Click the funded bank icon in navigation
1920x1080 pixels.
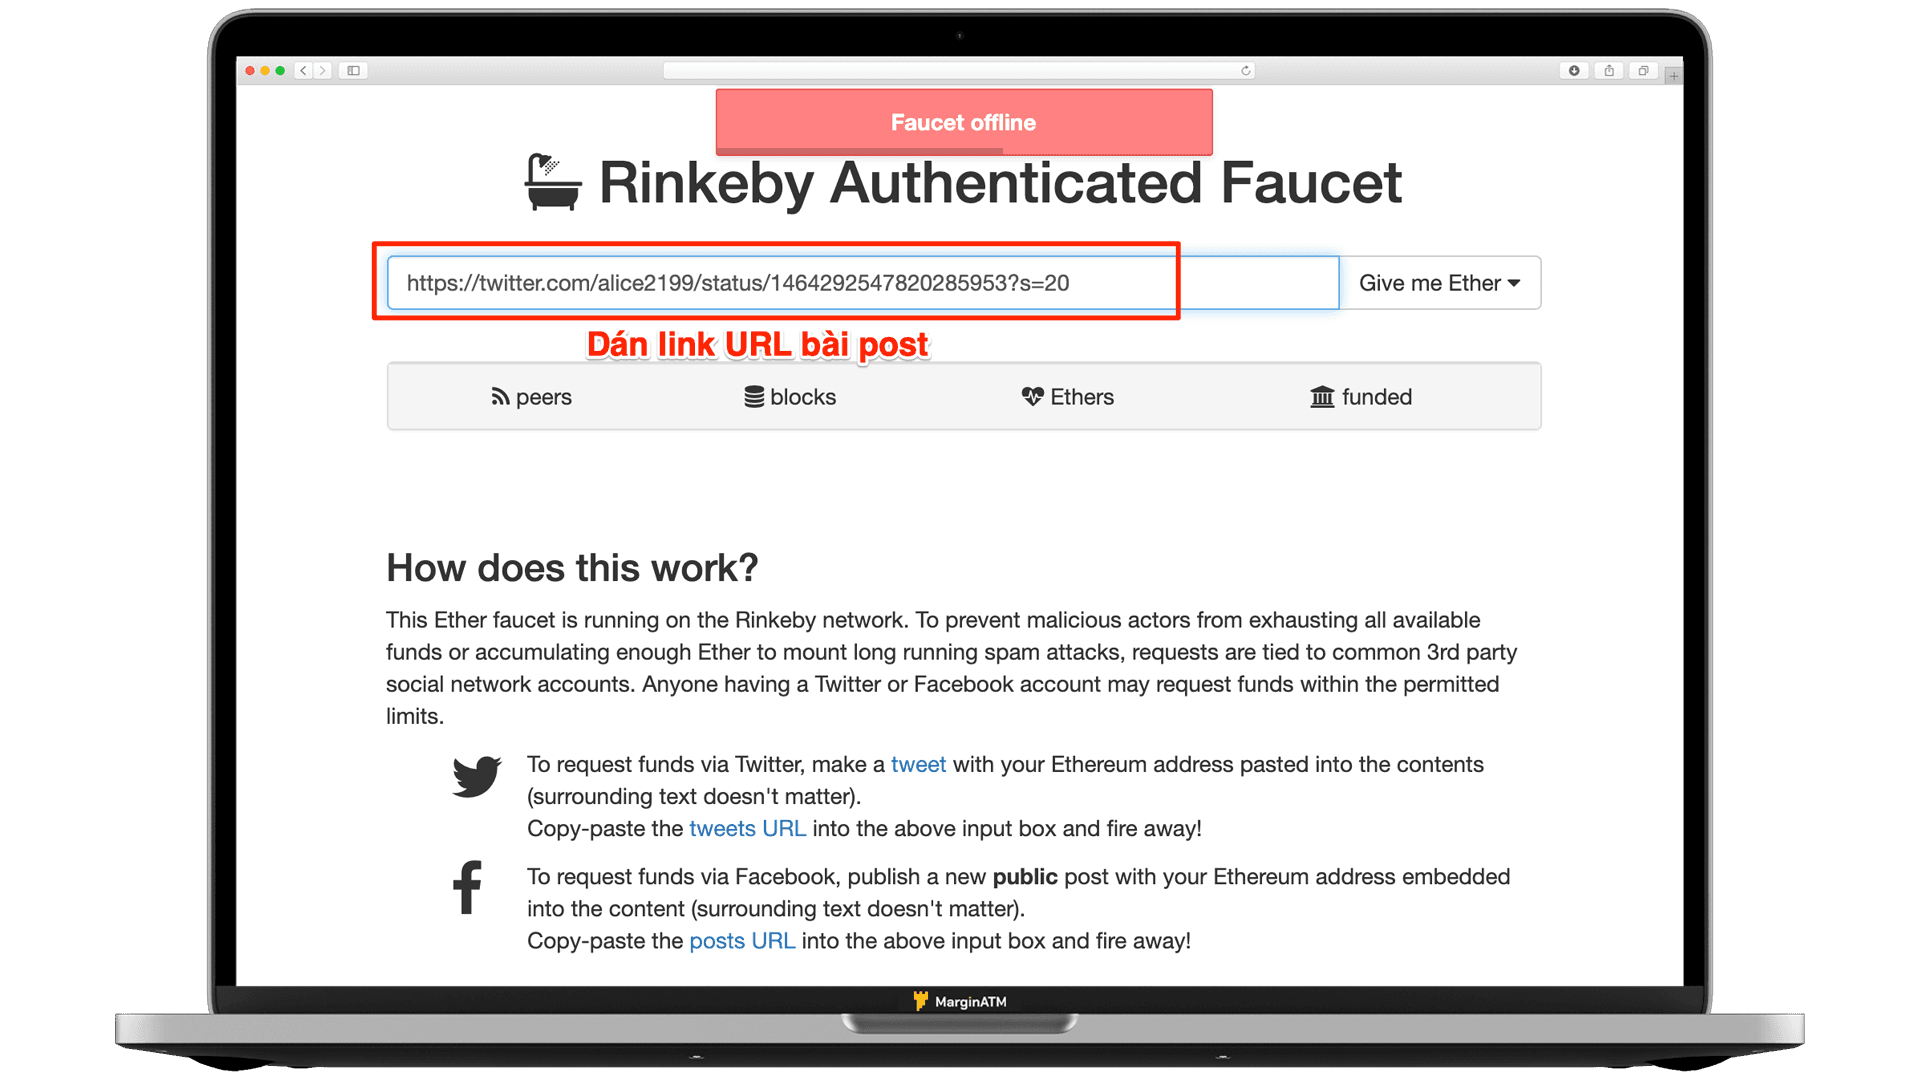(1319, 396)
